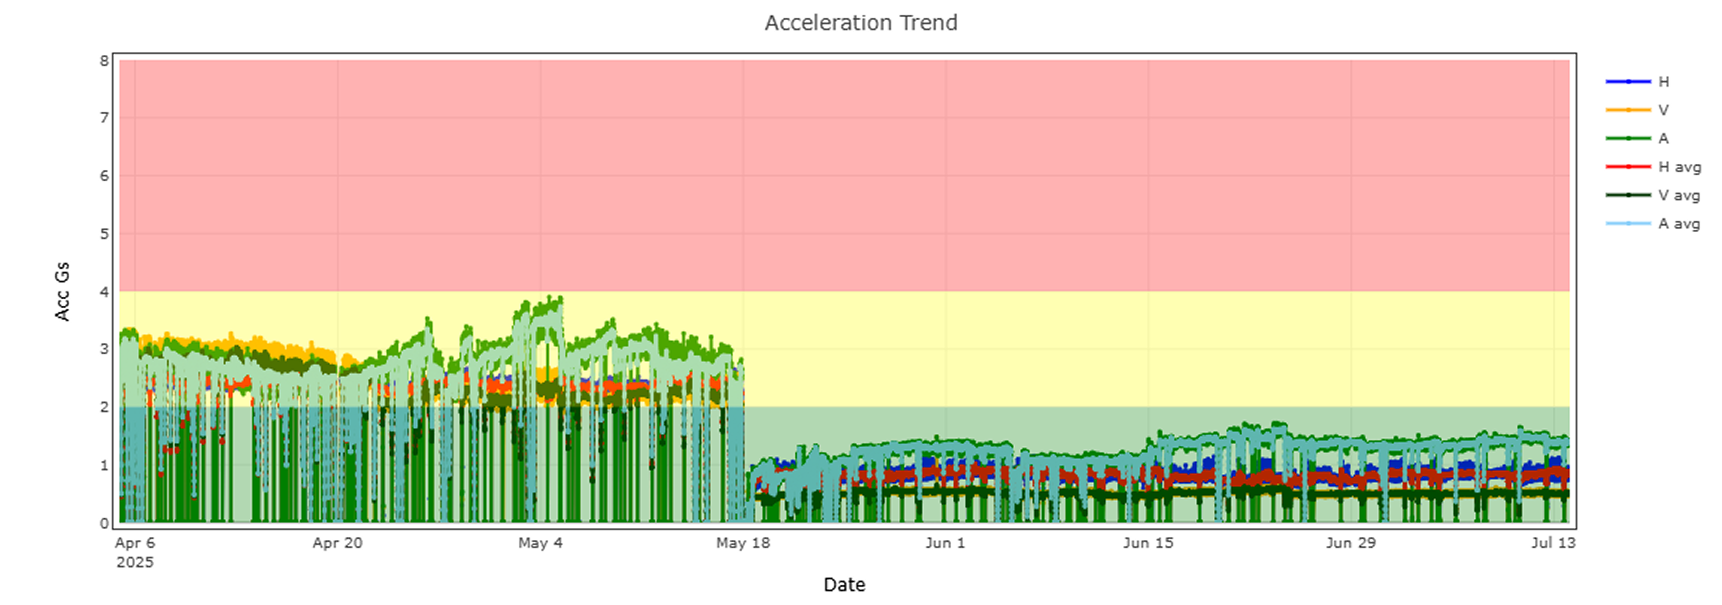The image size is (1722, 605).
Task: Click the Acceleration Trend chart title
Action: pyautogui.click(x=860, y=23)
